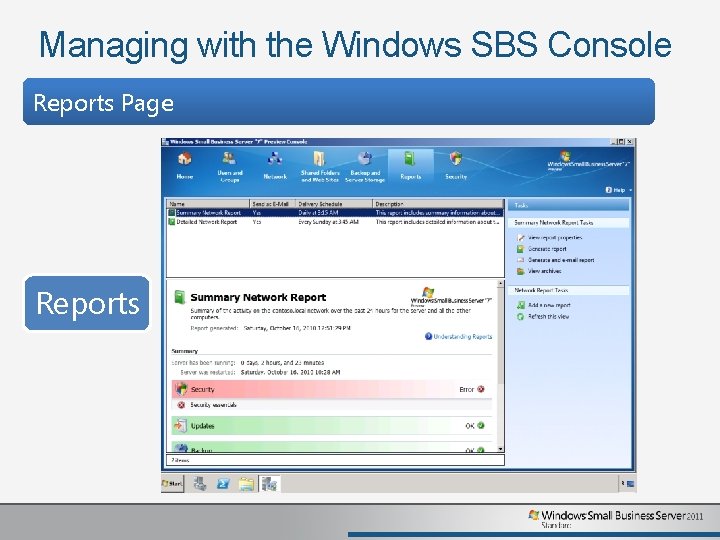This screenshot has height=540, width=720.
Task: Sort the list by Name column
Action: pos(208,203)
